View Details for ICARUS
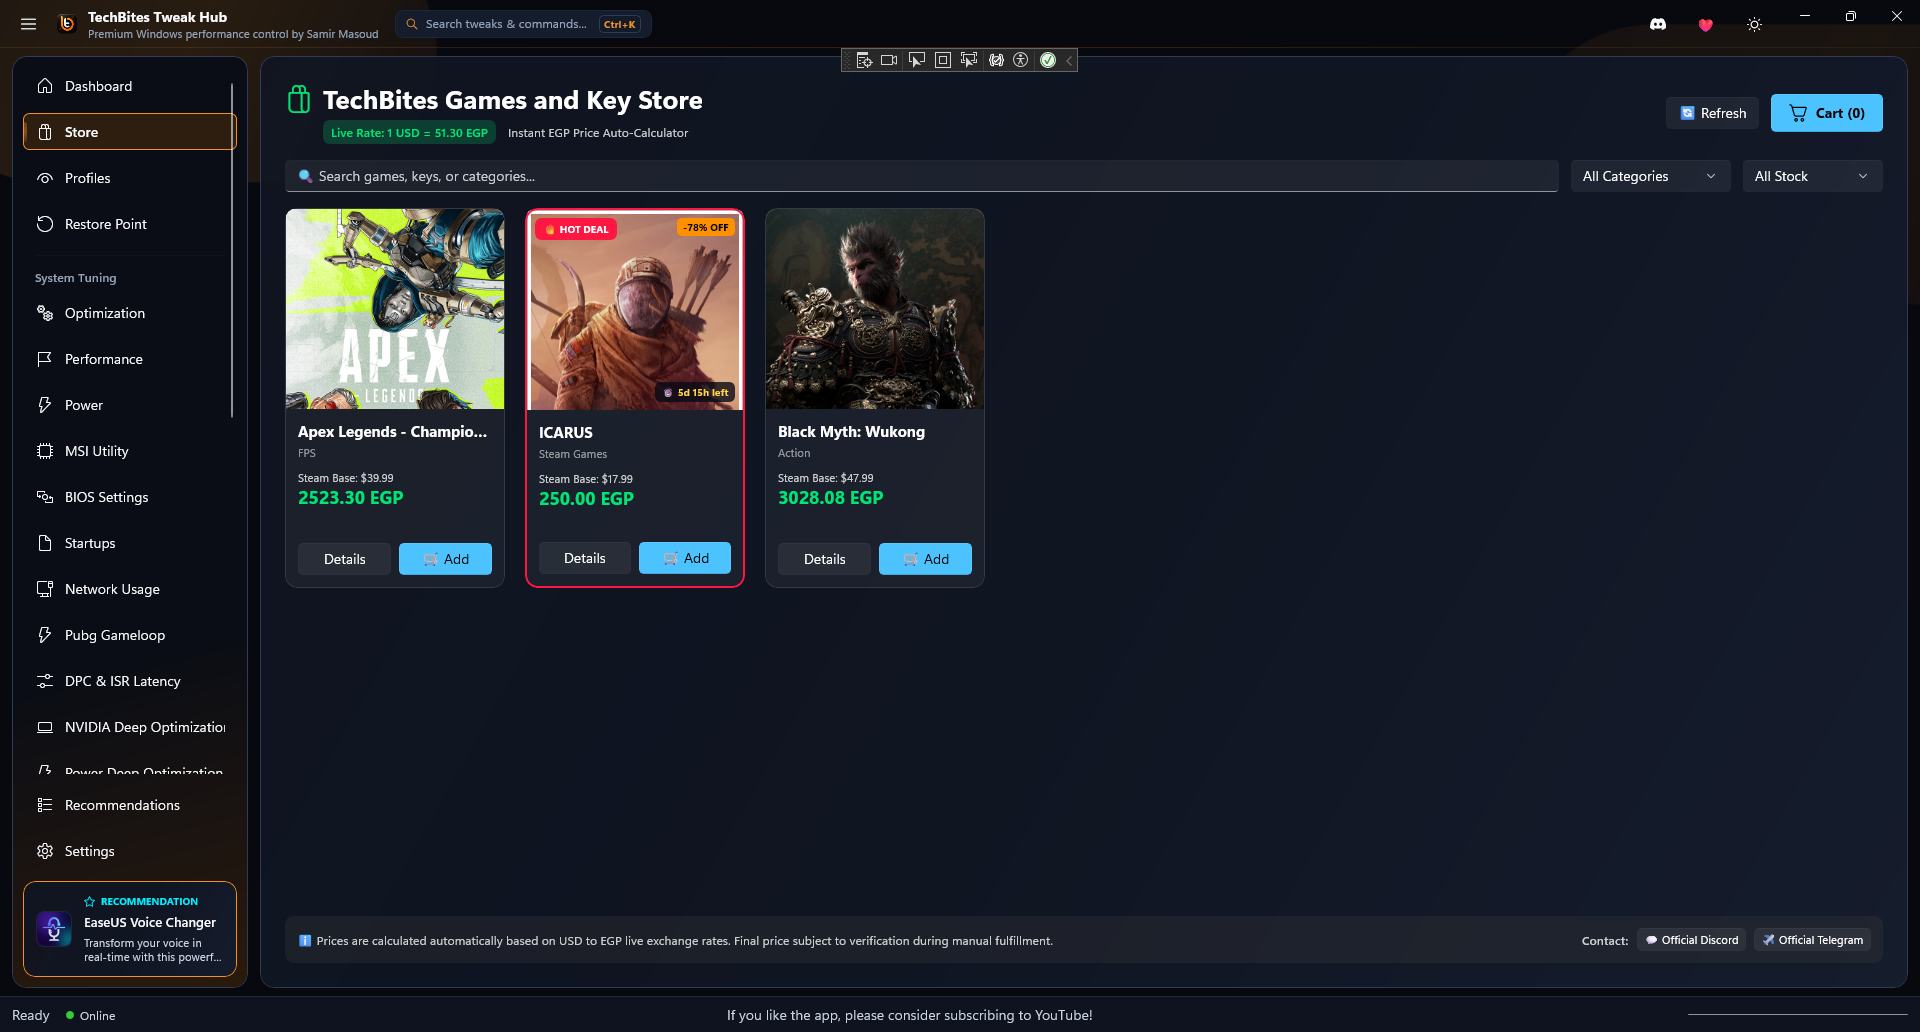1920x1032 pixels. coord(584,558)
